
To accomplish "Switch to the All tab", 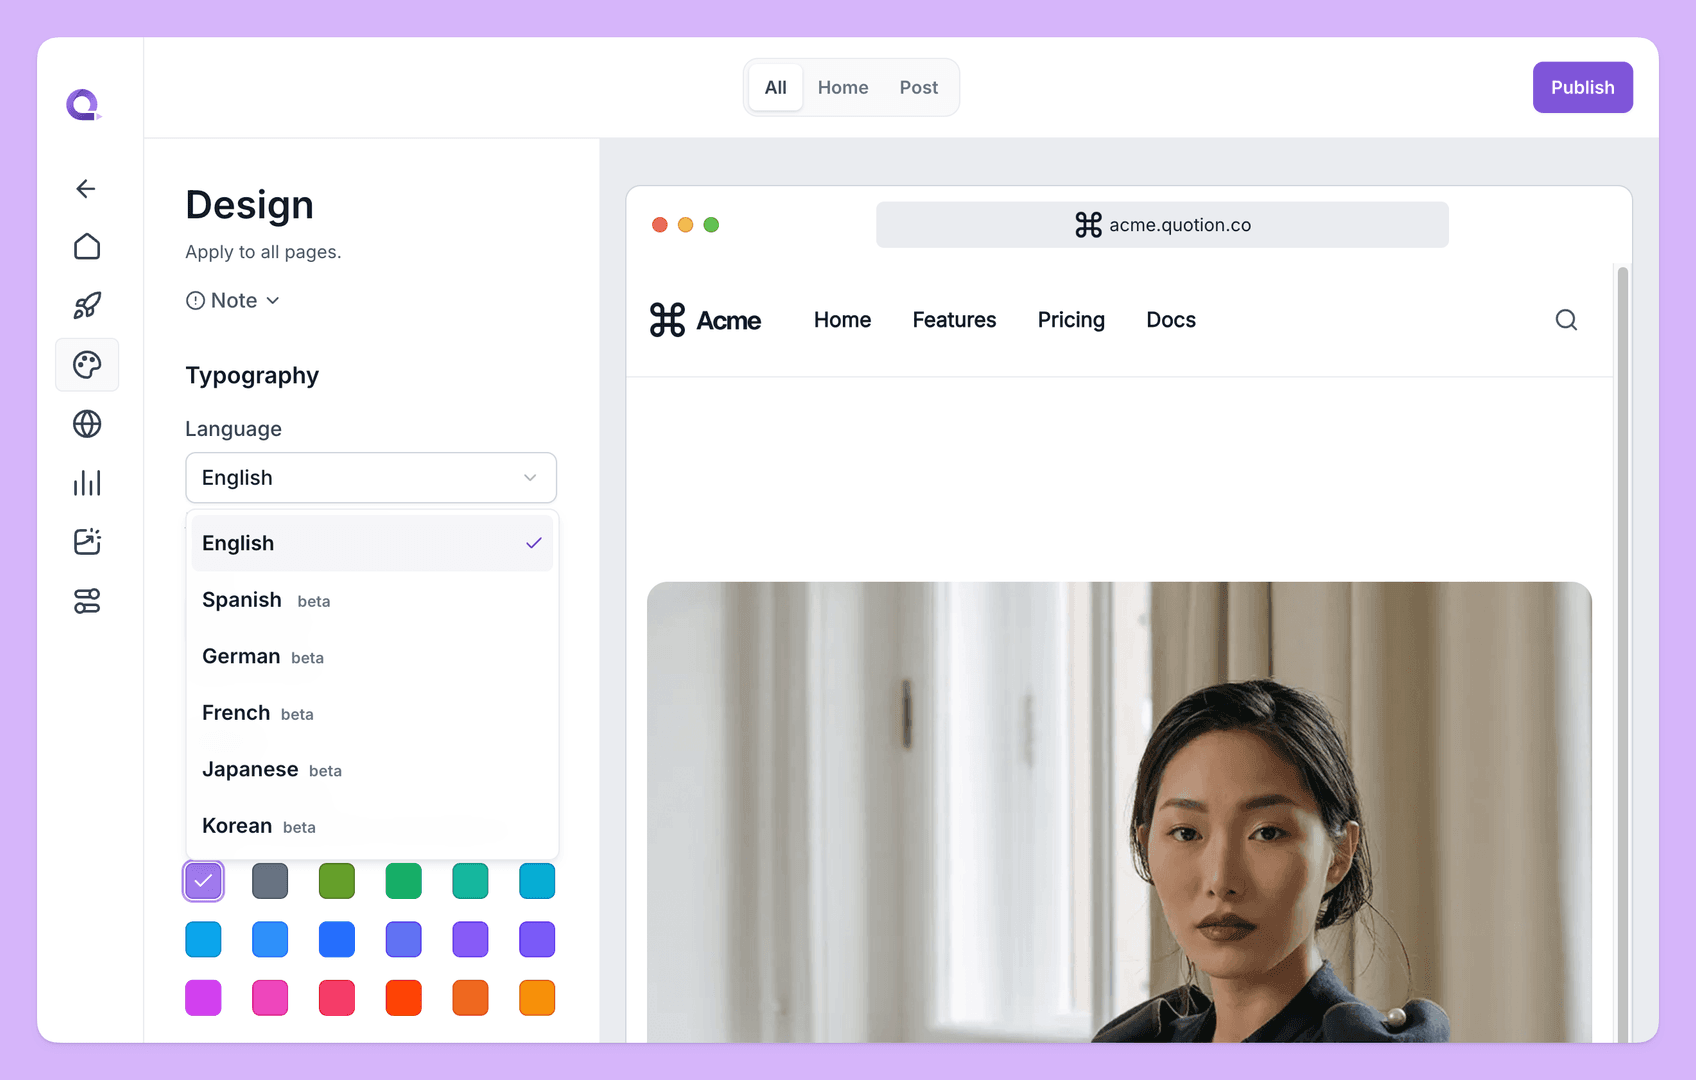I will pos(776,88).
